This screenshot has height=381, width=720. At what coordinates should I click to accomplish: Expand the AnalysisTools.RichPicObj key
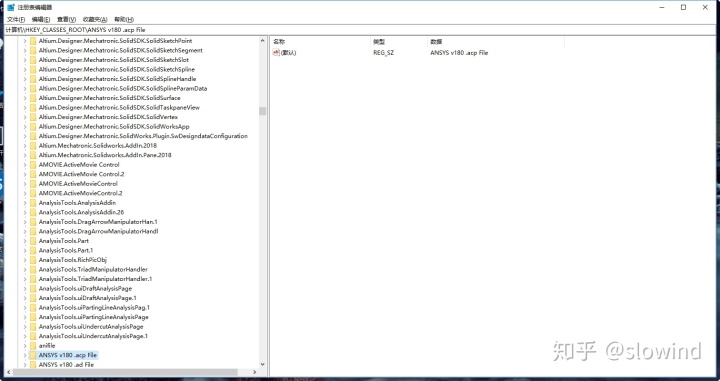(x=25, y=260)
